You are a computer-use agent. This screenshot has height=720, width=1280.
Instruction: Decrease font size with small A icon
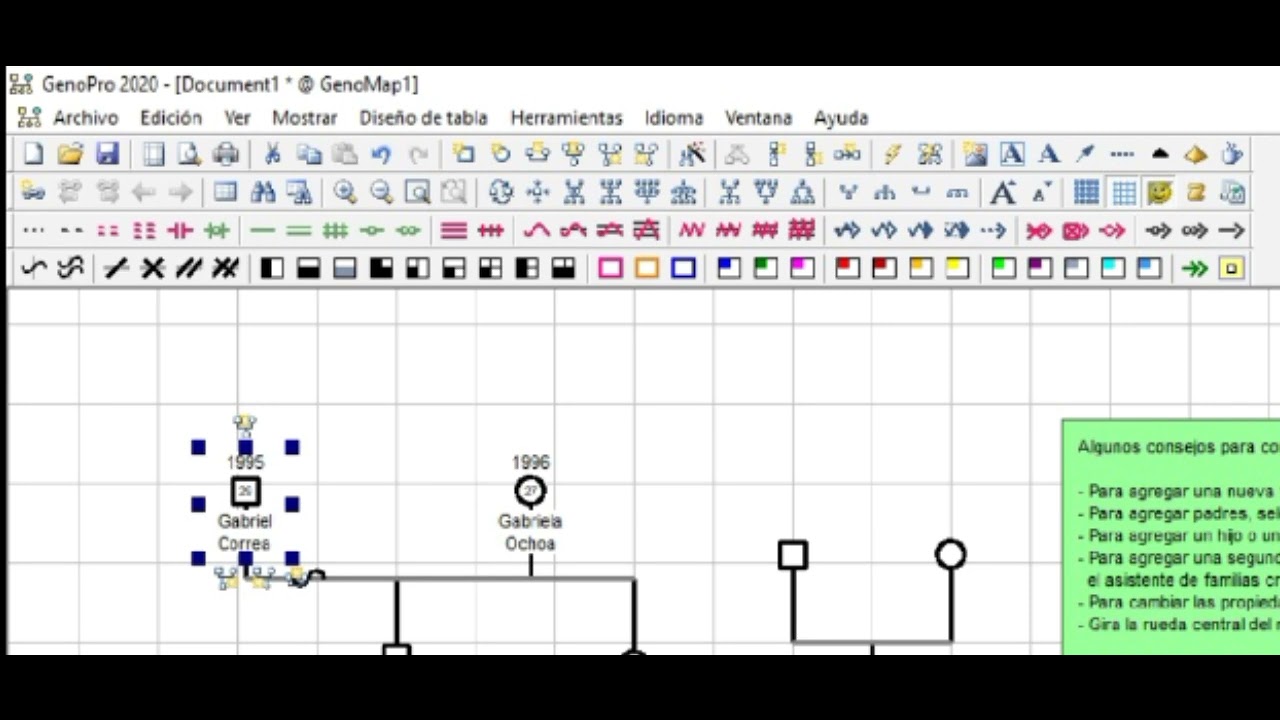pyautogui.click(x=1041, y=192)
